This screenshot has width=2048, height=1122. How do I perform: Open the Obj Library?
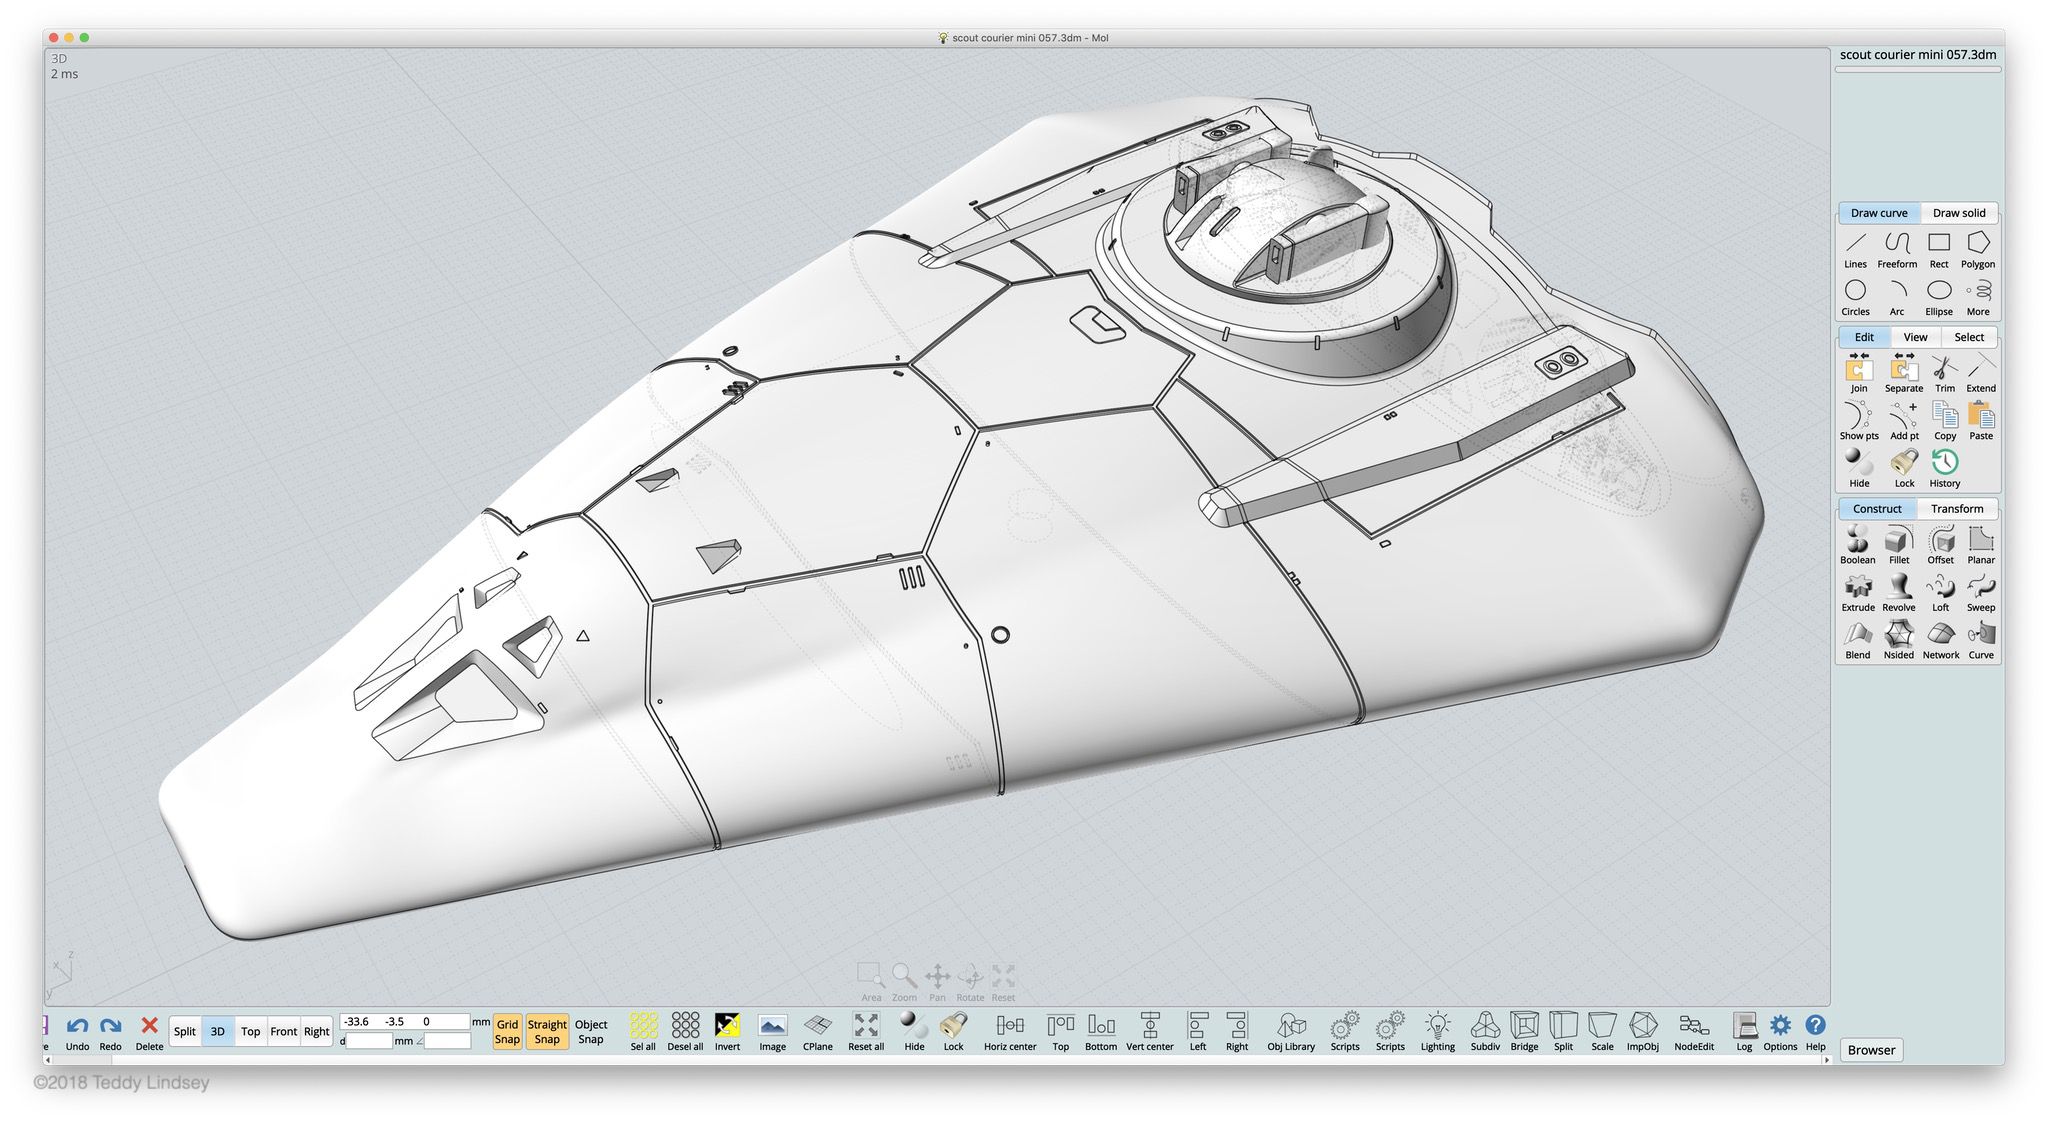(1291, 1033)
